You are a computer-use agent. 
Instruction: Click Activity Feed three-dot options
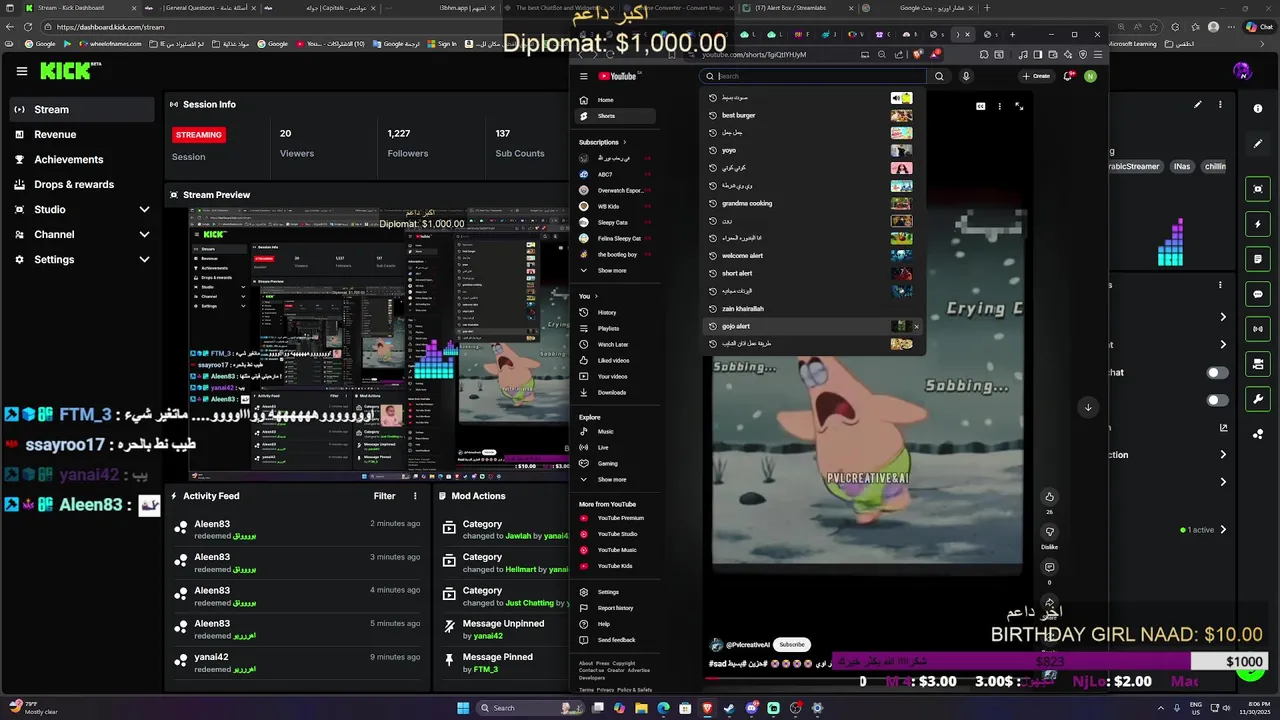pyautogui.click(x=415, y=496)
